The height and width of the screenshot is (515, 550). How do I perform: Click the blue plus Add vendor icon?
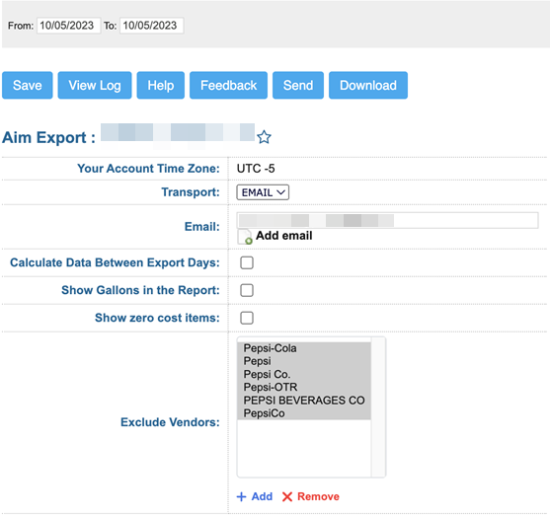pyautogui.click(x=241, y=497)
